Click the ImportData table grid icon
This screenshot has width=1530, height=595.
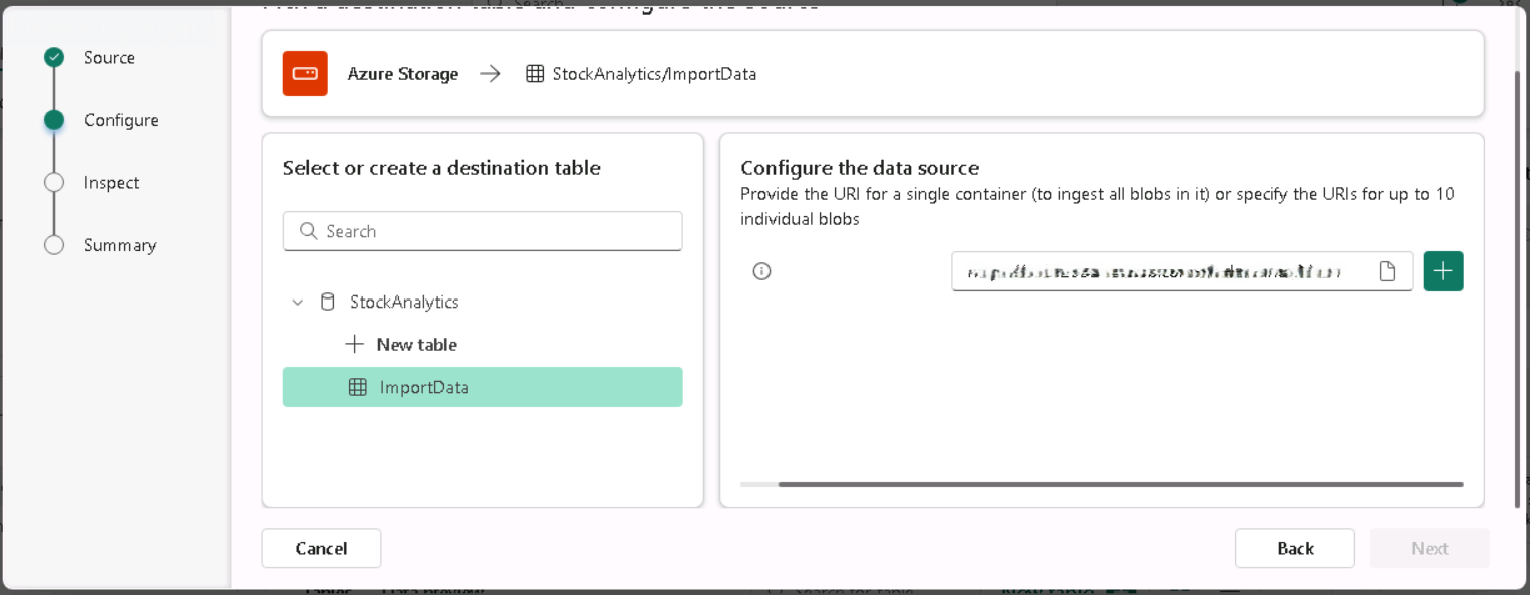click(357, 387)
